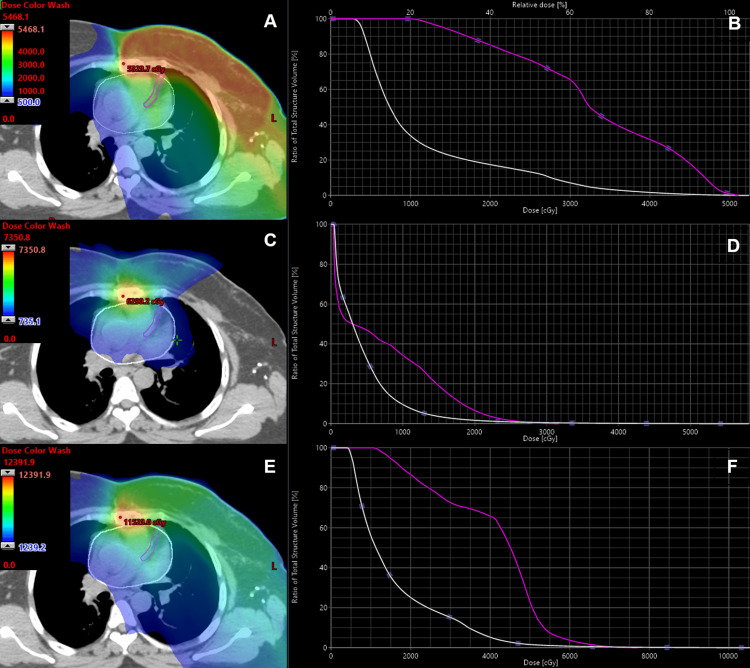Select the 1239.2 minimum dose value
This screenshot has height=668, width=750.
[x=32, y=548]
